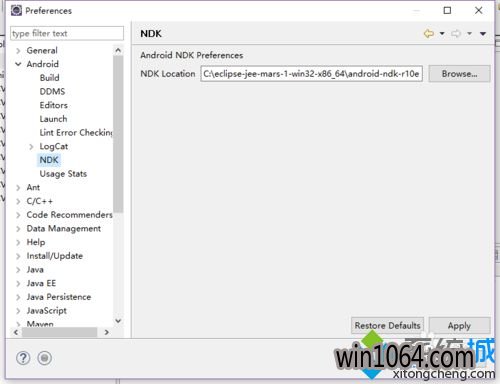Open Usage Stats preferences
500x384 pixels.
63,174
